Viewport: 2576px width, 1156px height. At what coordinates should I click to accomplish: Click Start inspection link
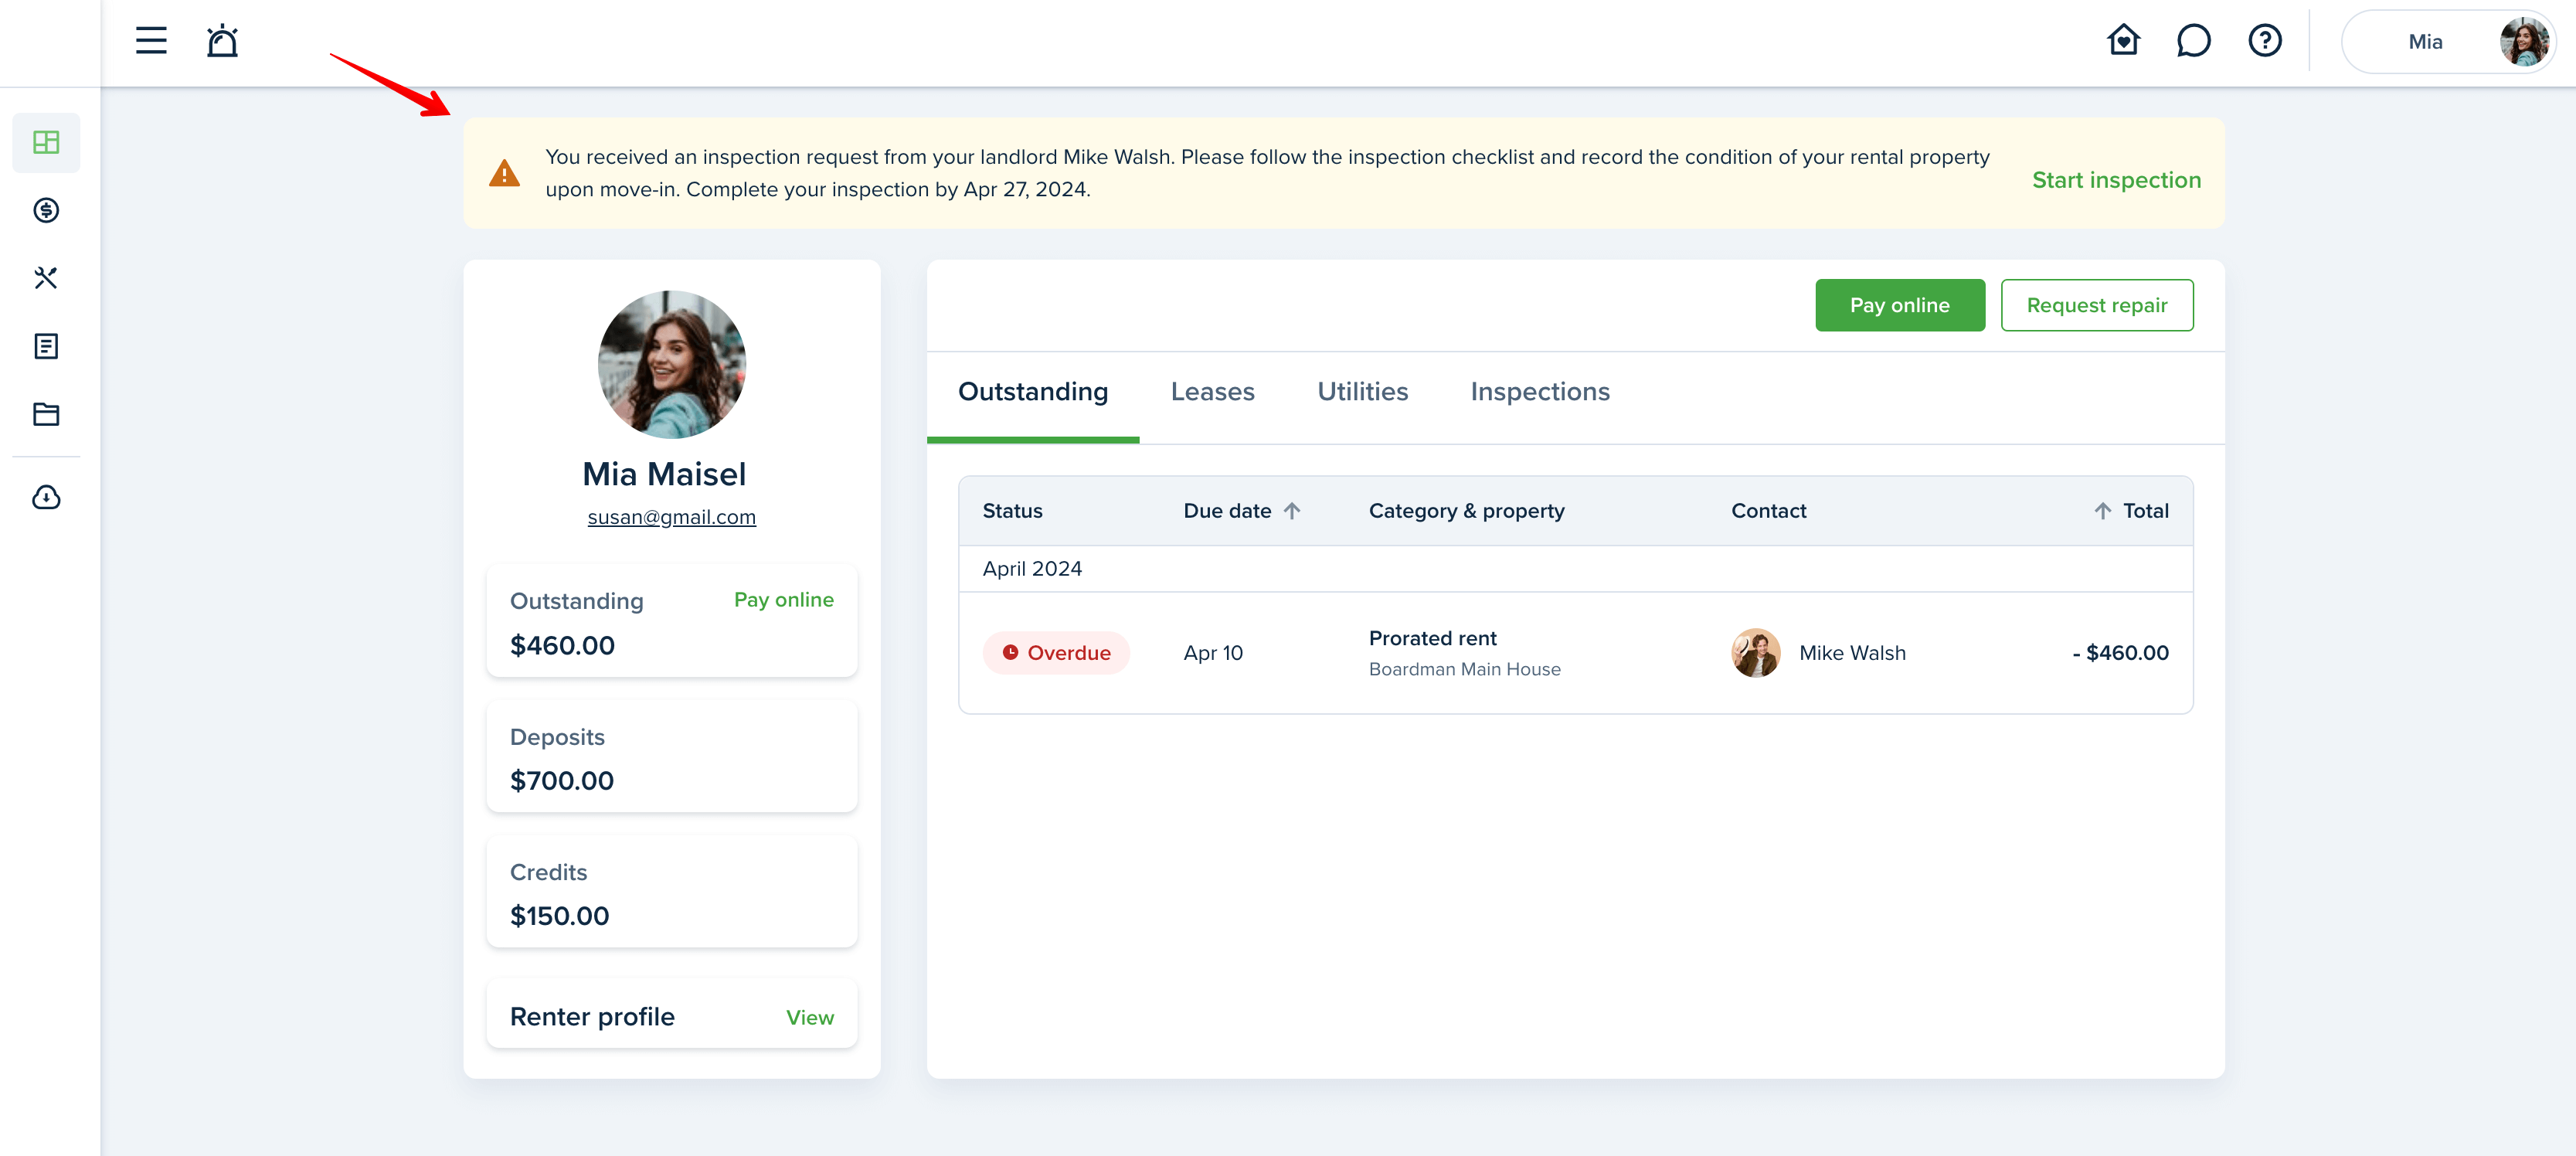click(x=2116, y=180)
